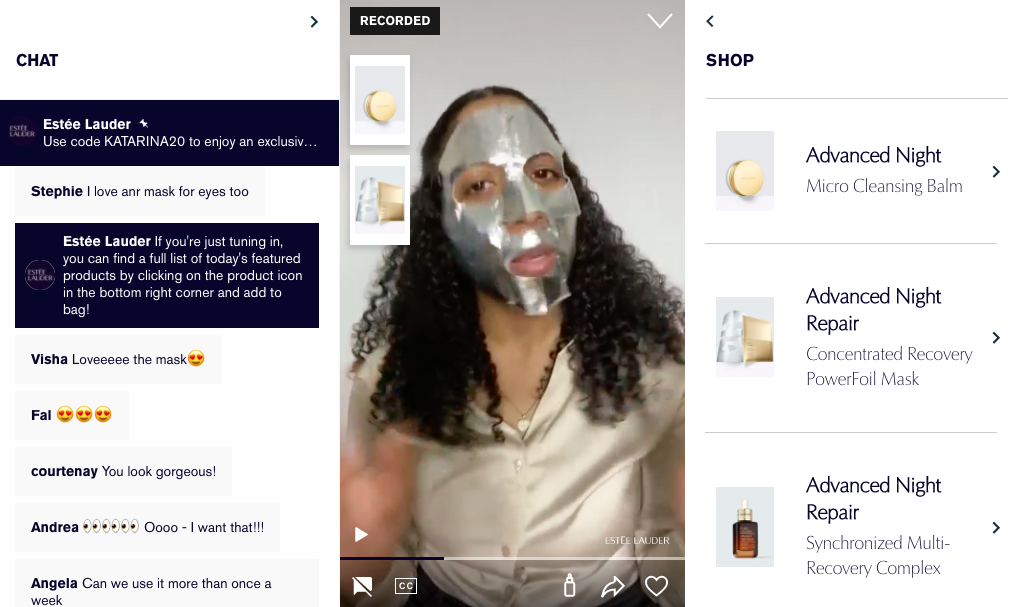Click the RECORDED badge on video
1018x607 pixels.
[395, 21]
